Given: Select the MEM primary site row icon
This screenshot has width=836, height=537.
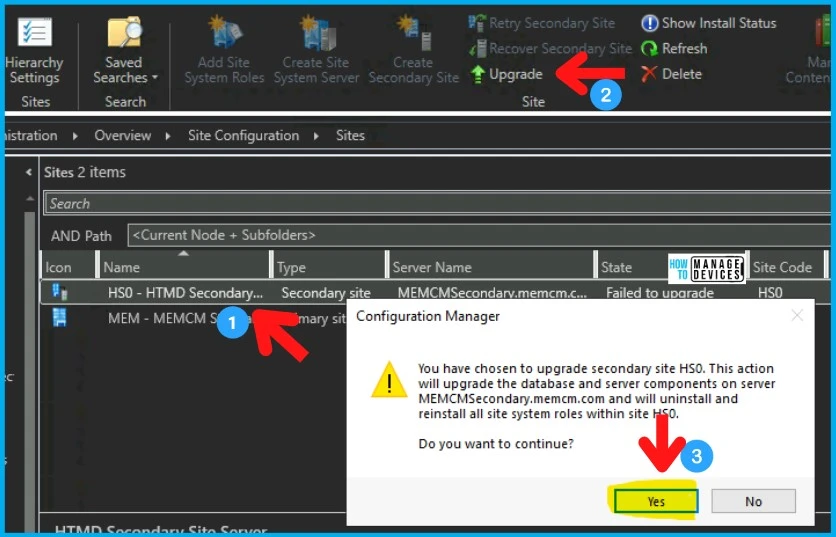Looking at the screenshot, I should coord(59,317).
